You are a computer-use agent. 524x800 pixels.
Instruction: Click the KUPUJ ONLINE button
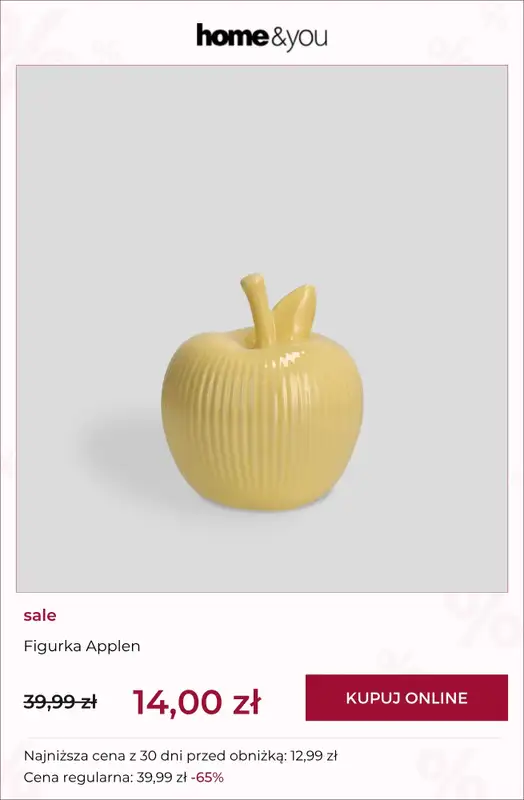pyautogui.click(x=407, y=697)
